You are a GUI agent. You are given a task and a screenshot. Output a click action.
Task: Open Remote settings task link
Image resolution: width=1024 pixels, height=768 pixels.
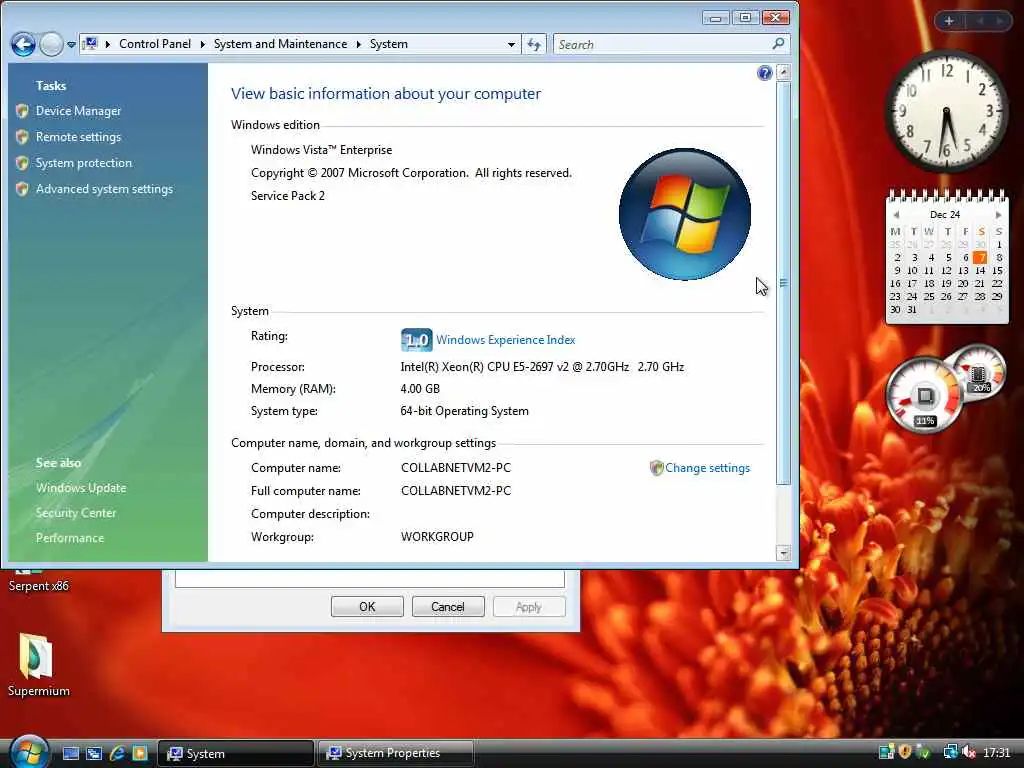(78, 137)
